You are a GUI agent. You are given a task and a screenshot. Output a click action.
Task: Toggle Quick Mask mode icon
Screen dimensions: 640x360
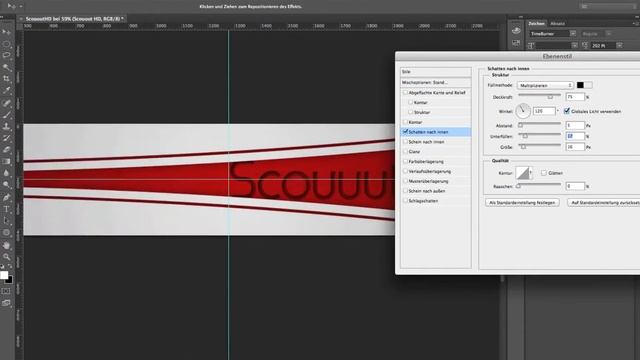point(6,291)
